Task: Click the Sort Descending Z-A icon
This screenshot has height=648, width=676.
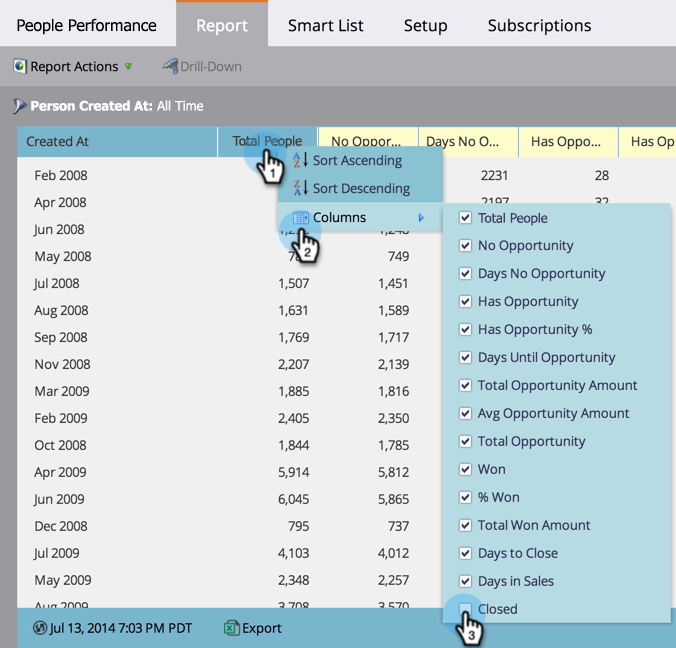Action: tap(300, 188)
